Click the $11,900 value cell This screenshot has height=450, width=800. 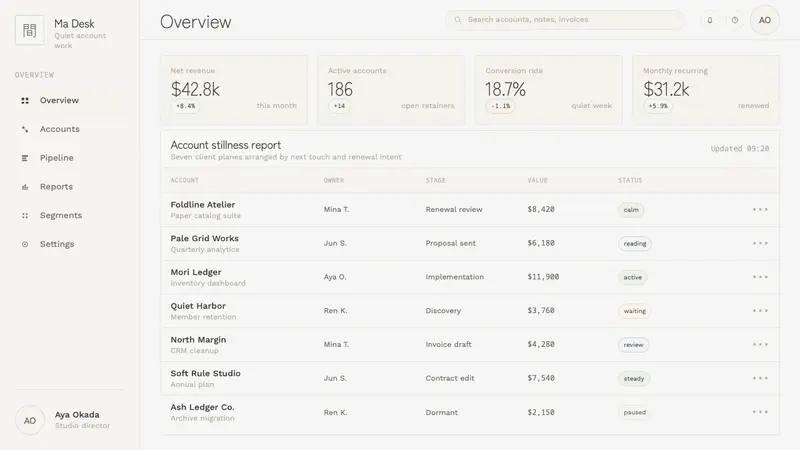(543, 277)
